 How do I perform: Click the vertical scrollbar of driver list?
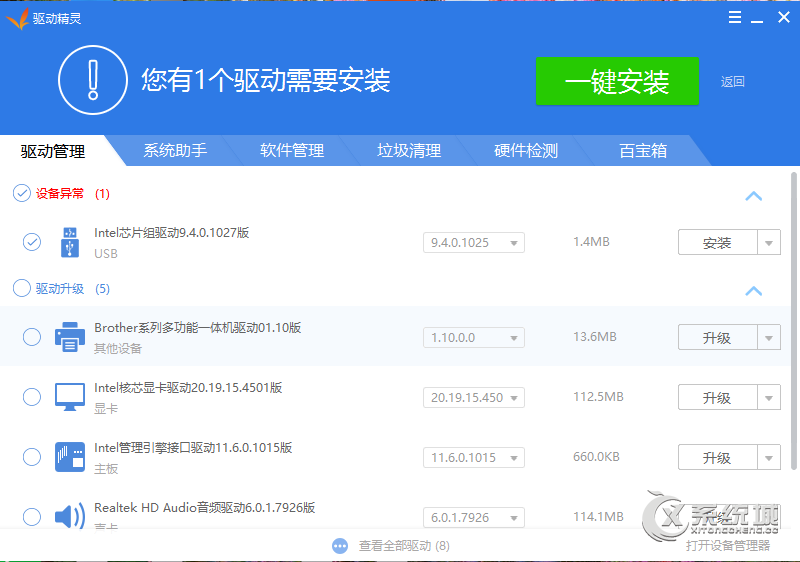(793, 321)
